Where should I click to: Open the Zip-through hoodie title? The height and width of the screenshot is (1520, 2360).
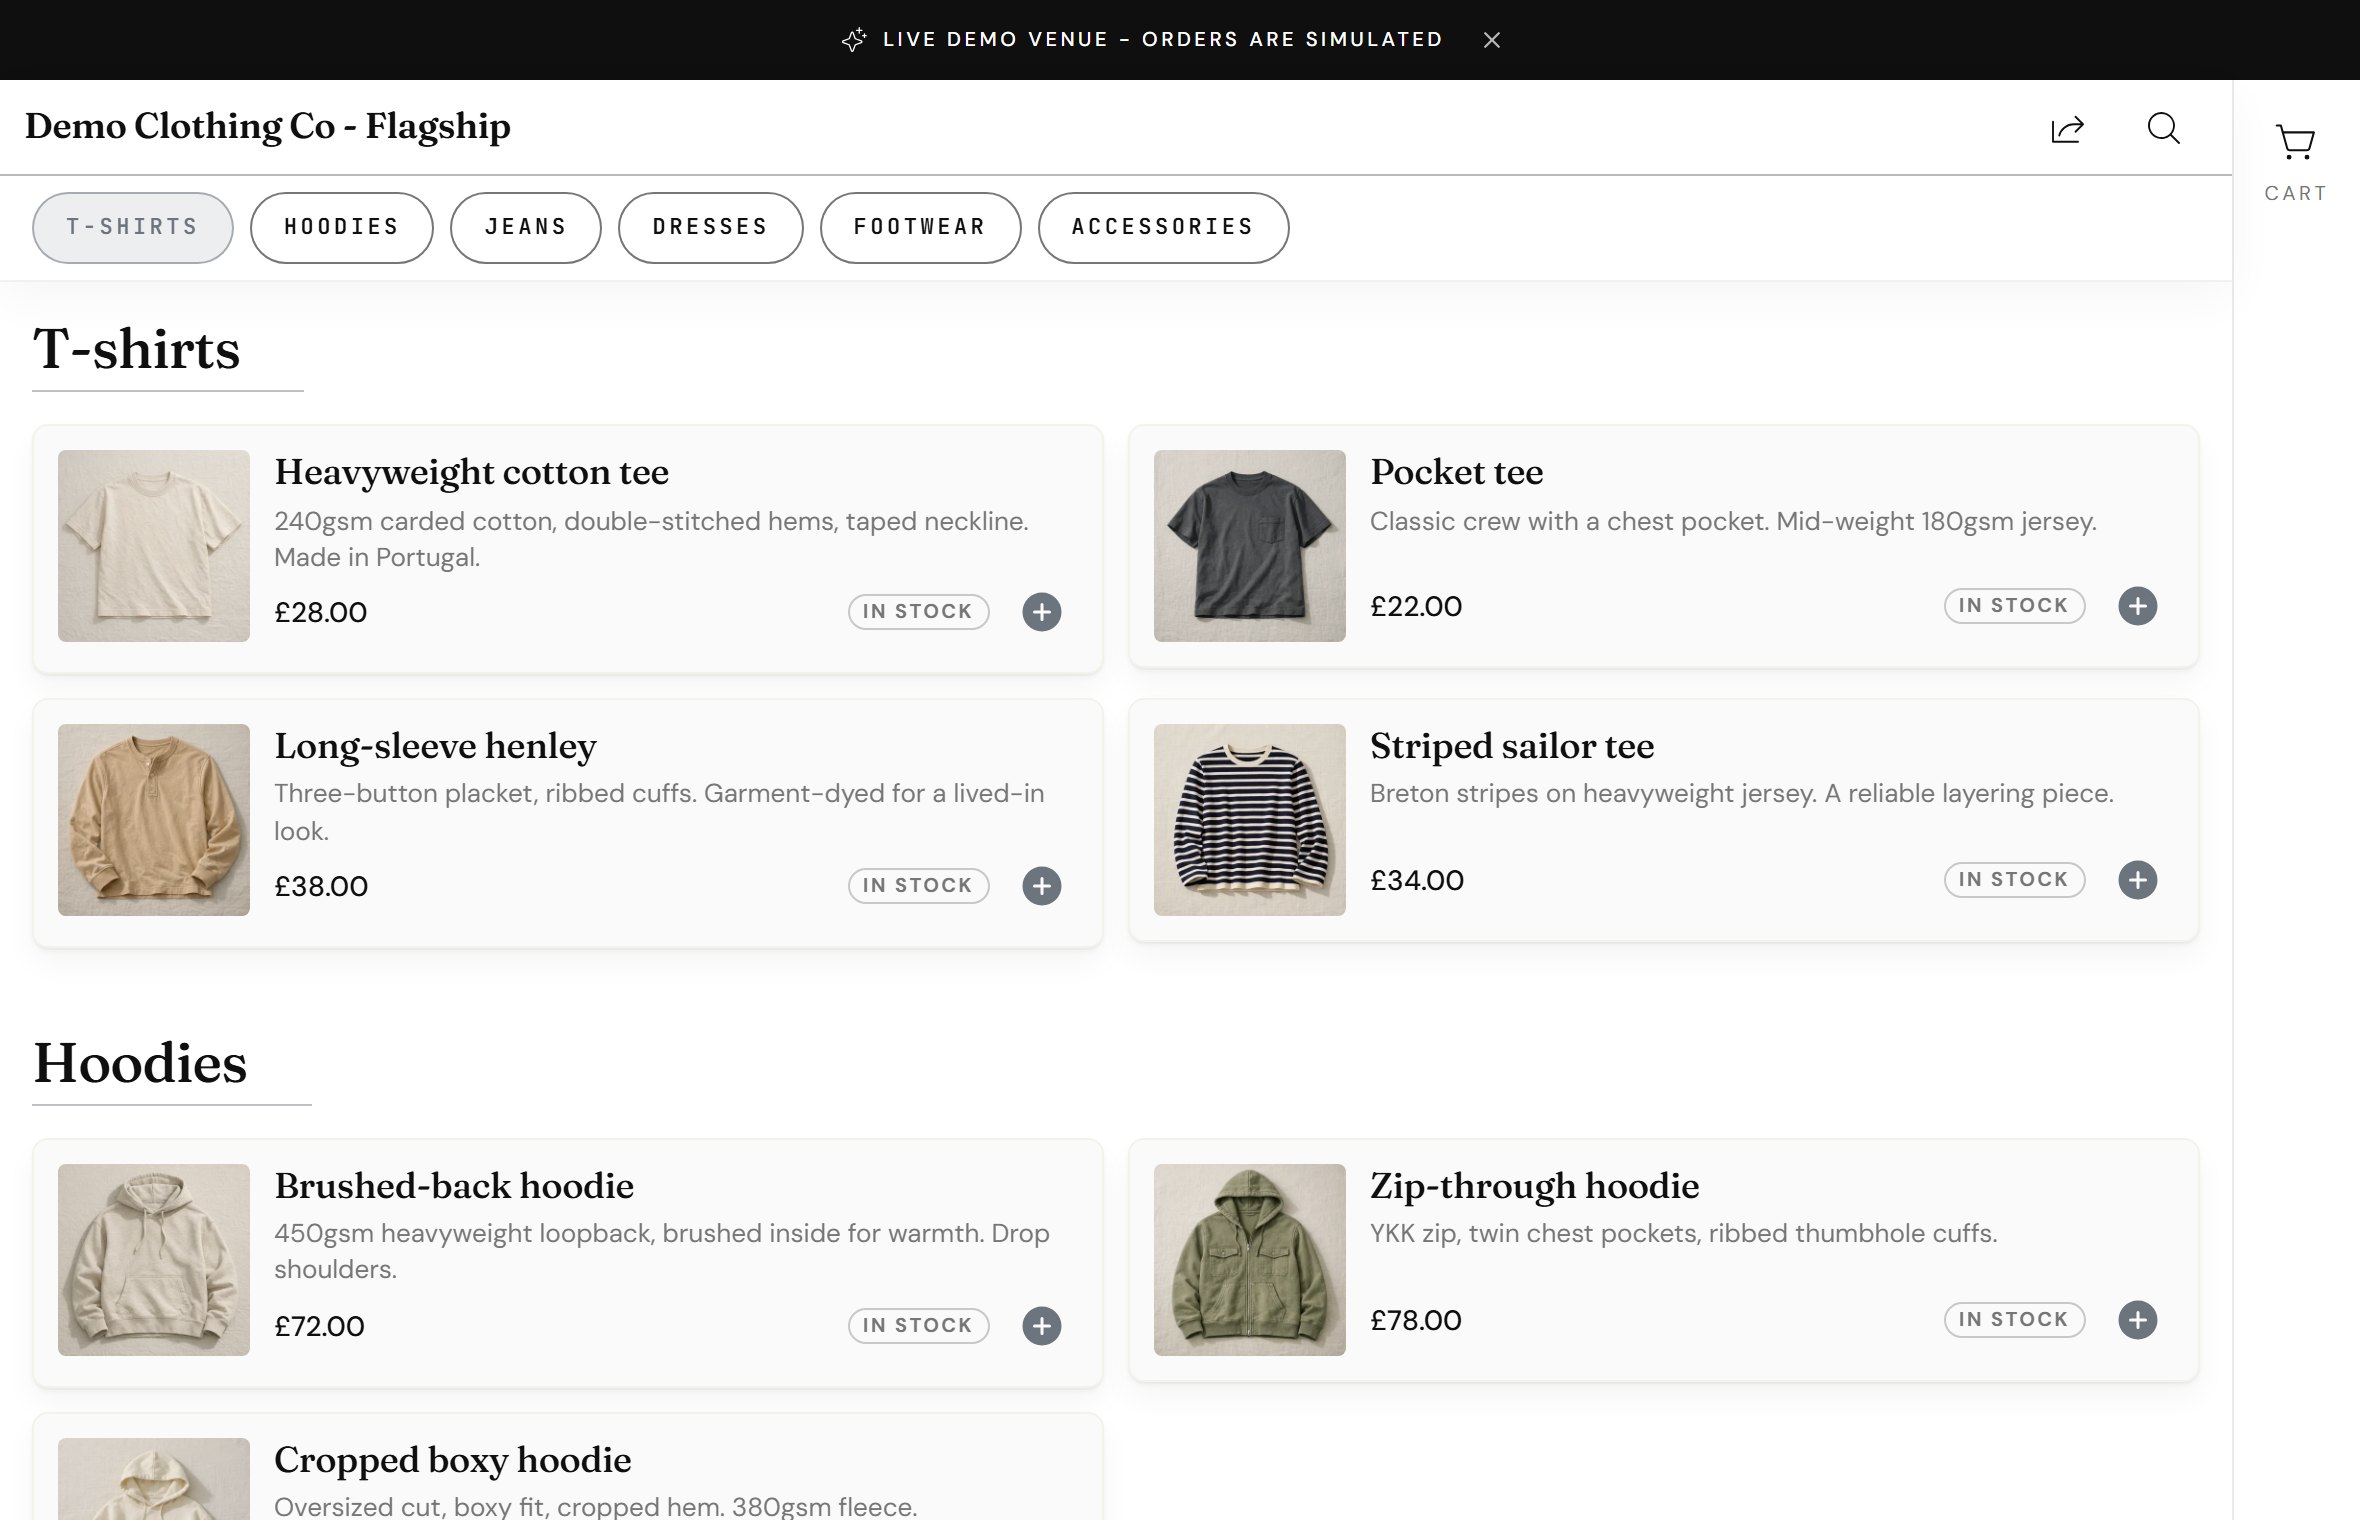1534,1186
